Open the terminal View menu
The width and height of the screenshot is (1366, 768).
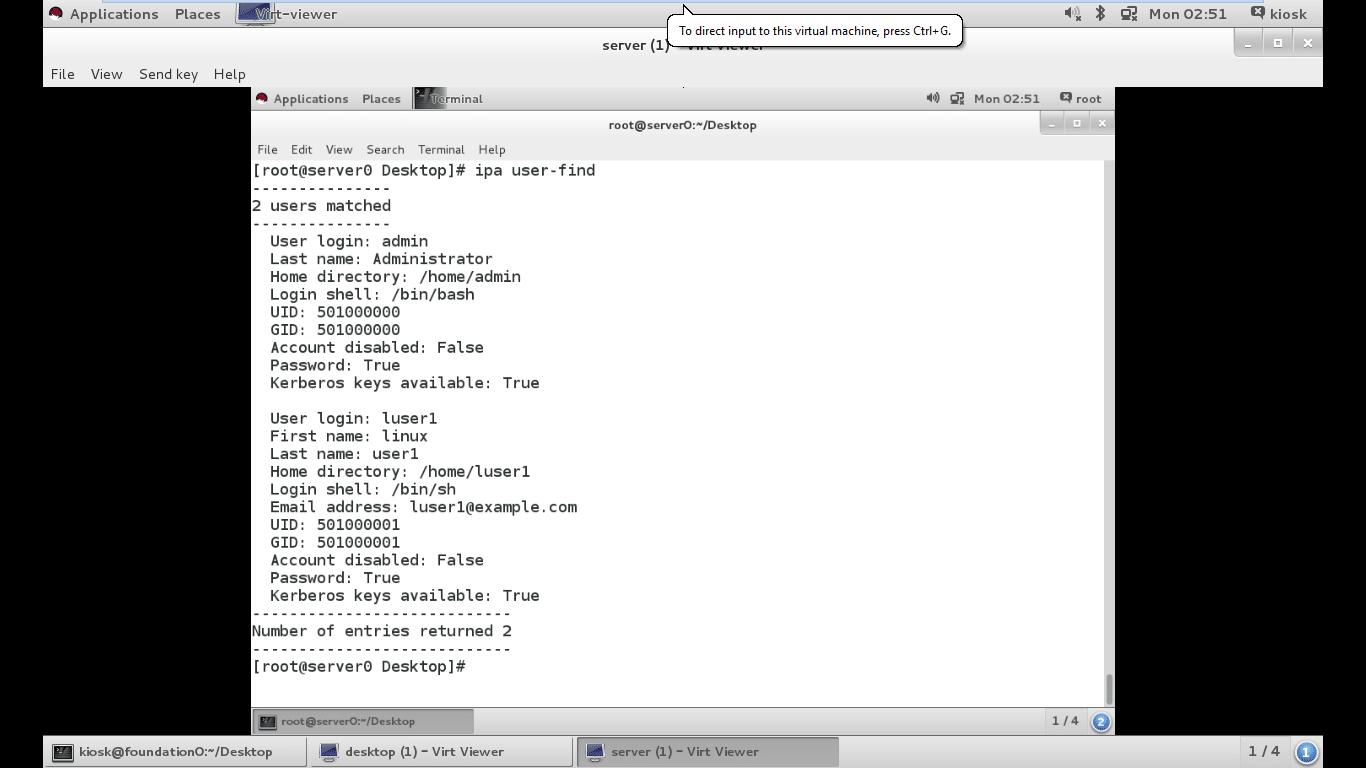339,149
